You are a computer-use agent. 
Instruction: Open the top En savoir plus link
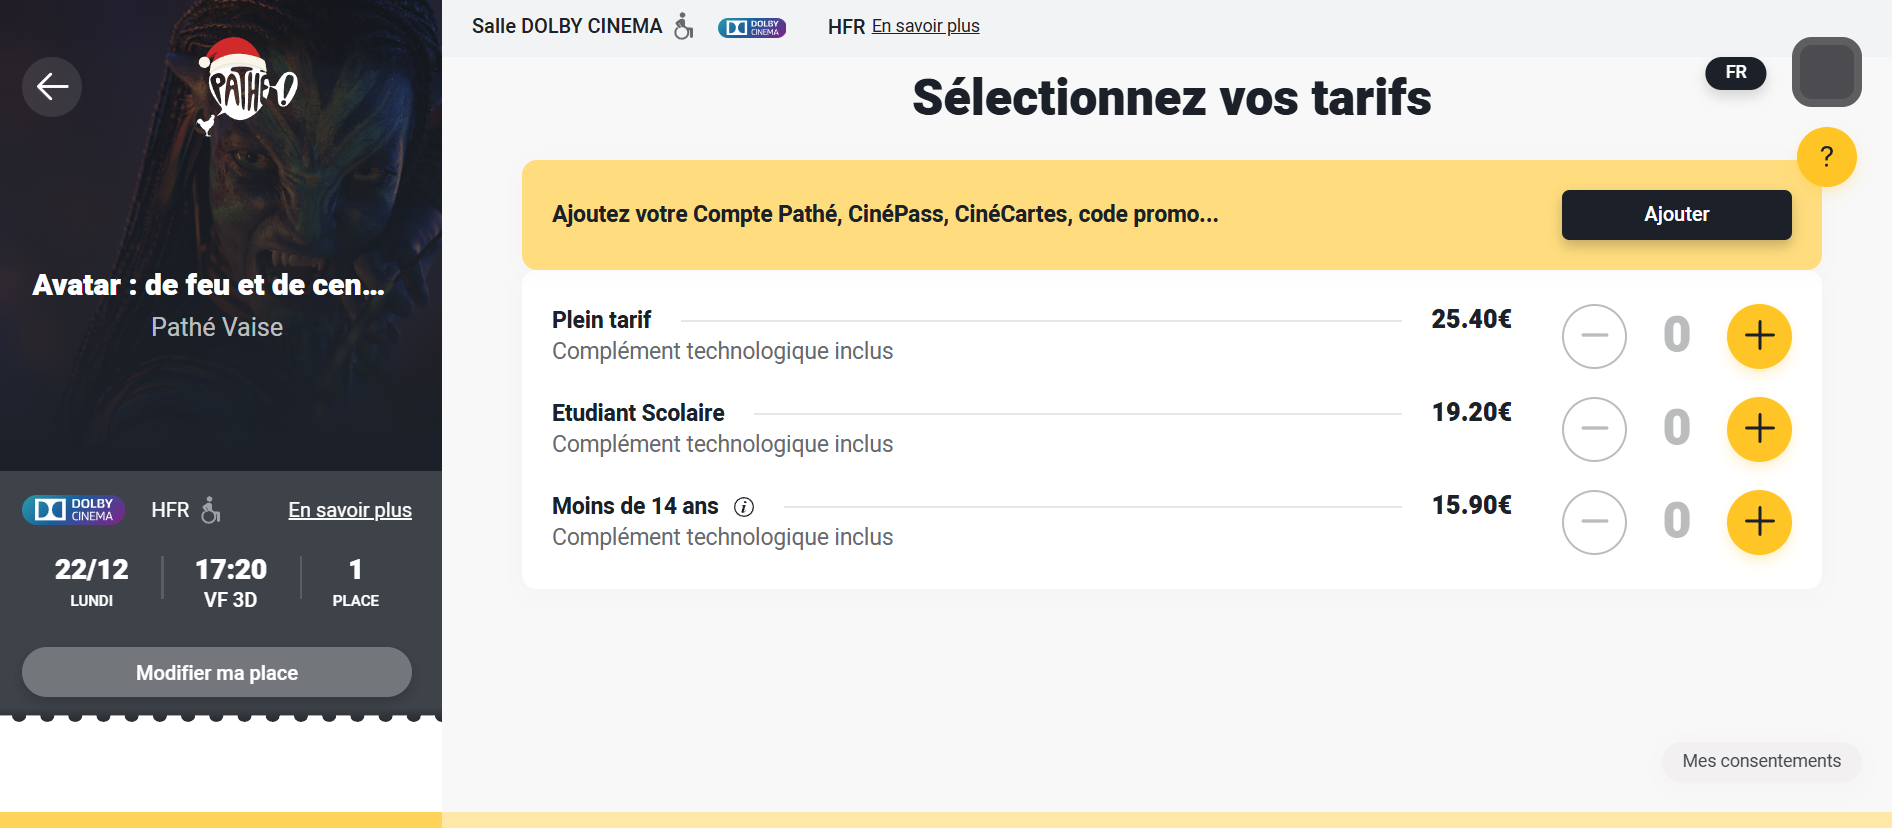tap(925, 26)
